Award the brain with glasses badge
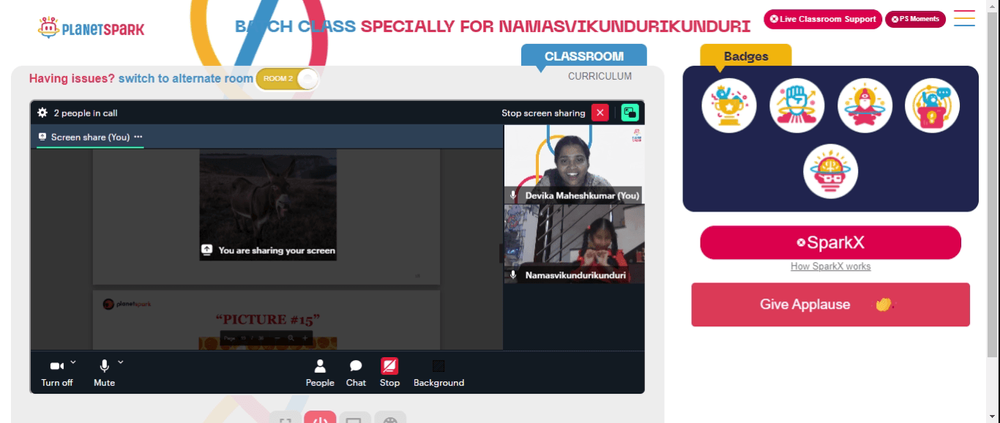The height and width of the screenshot is (423, 1000). click(x=830, y=171)
